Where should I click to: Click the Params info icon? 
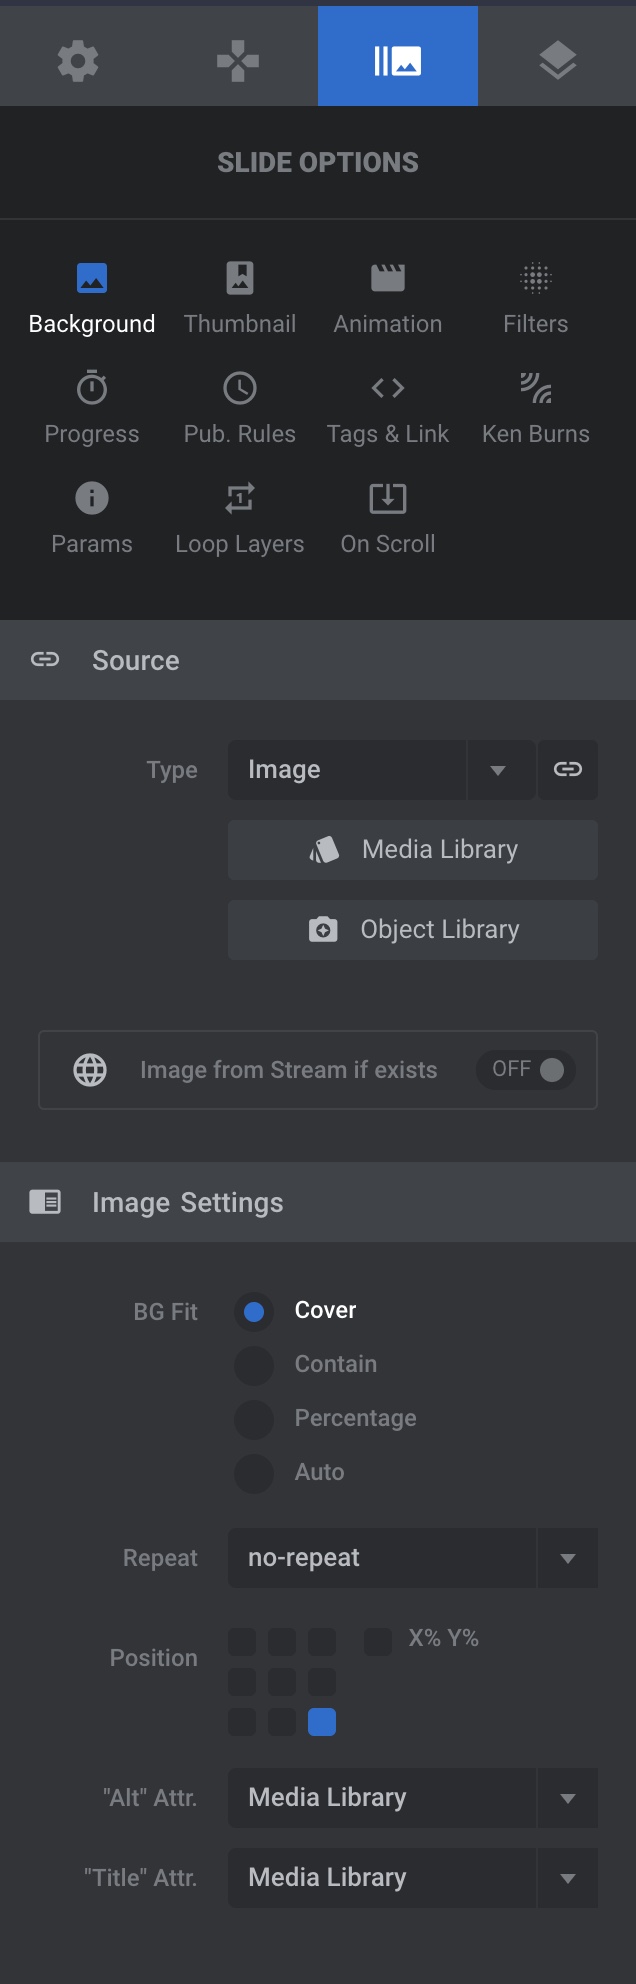click(92, 498)
